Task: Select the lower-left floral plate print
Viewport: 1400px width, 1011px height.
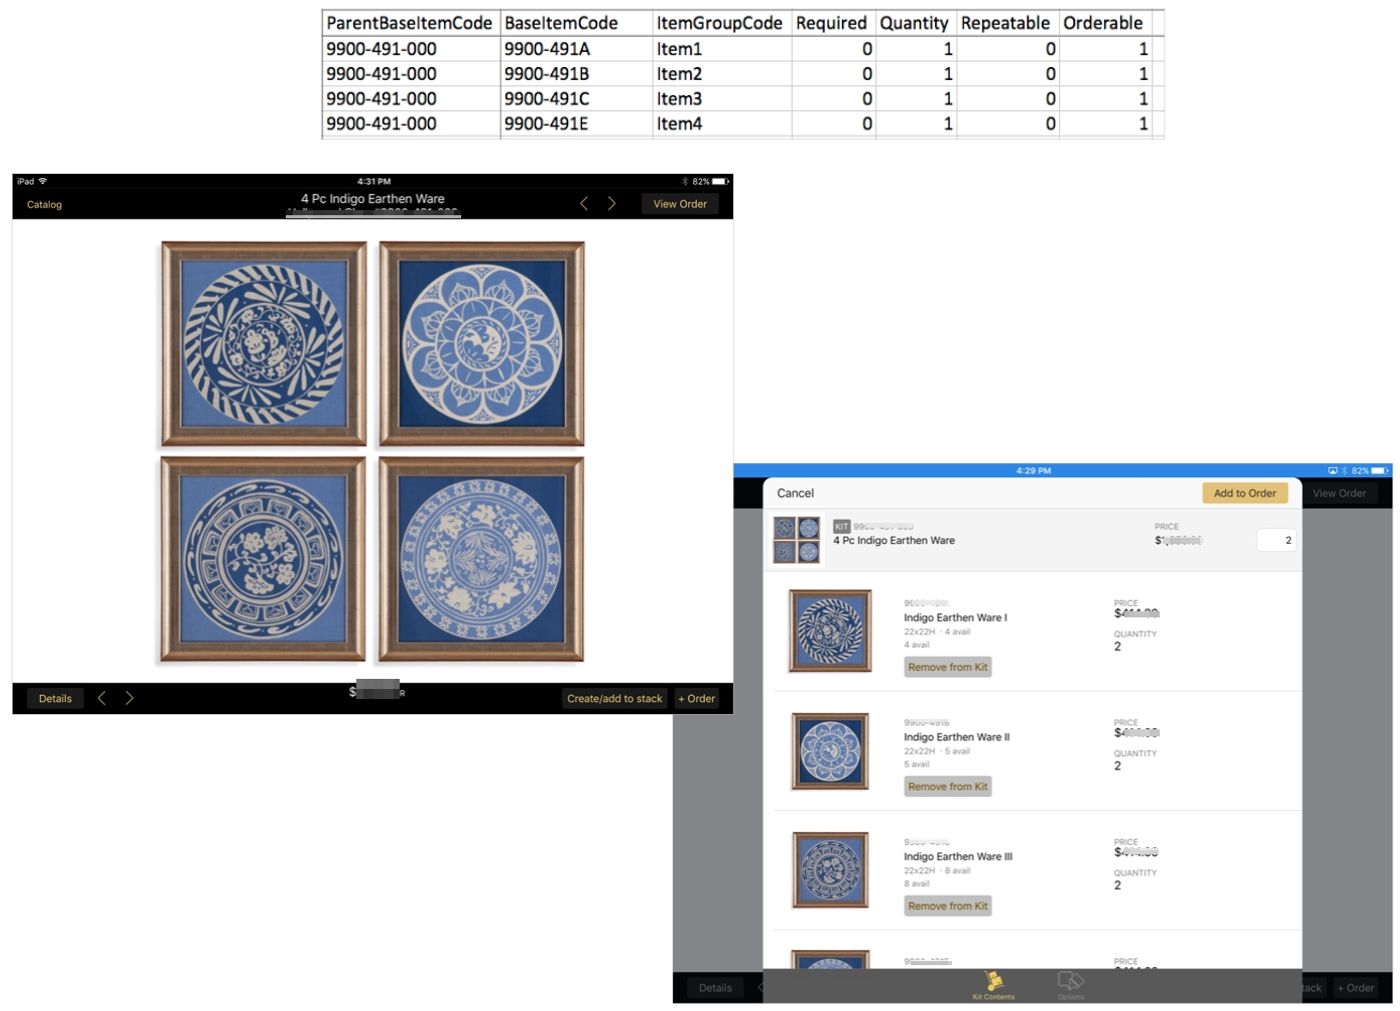Action: [263, 559]
